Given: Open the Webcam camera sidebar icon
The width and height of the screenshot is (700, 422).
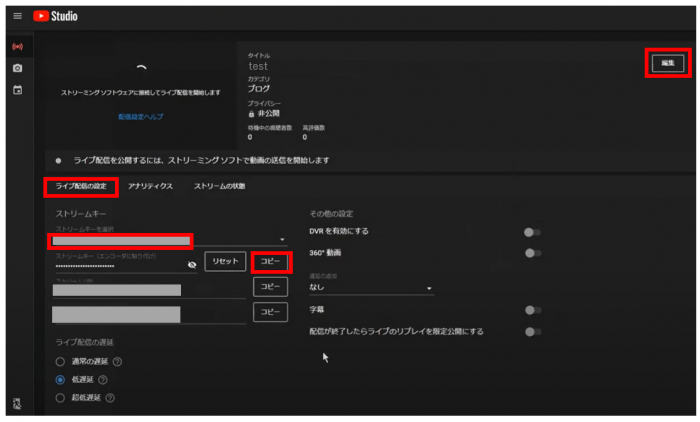Looking at the screenshot, I should pos(17,68).
